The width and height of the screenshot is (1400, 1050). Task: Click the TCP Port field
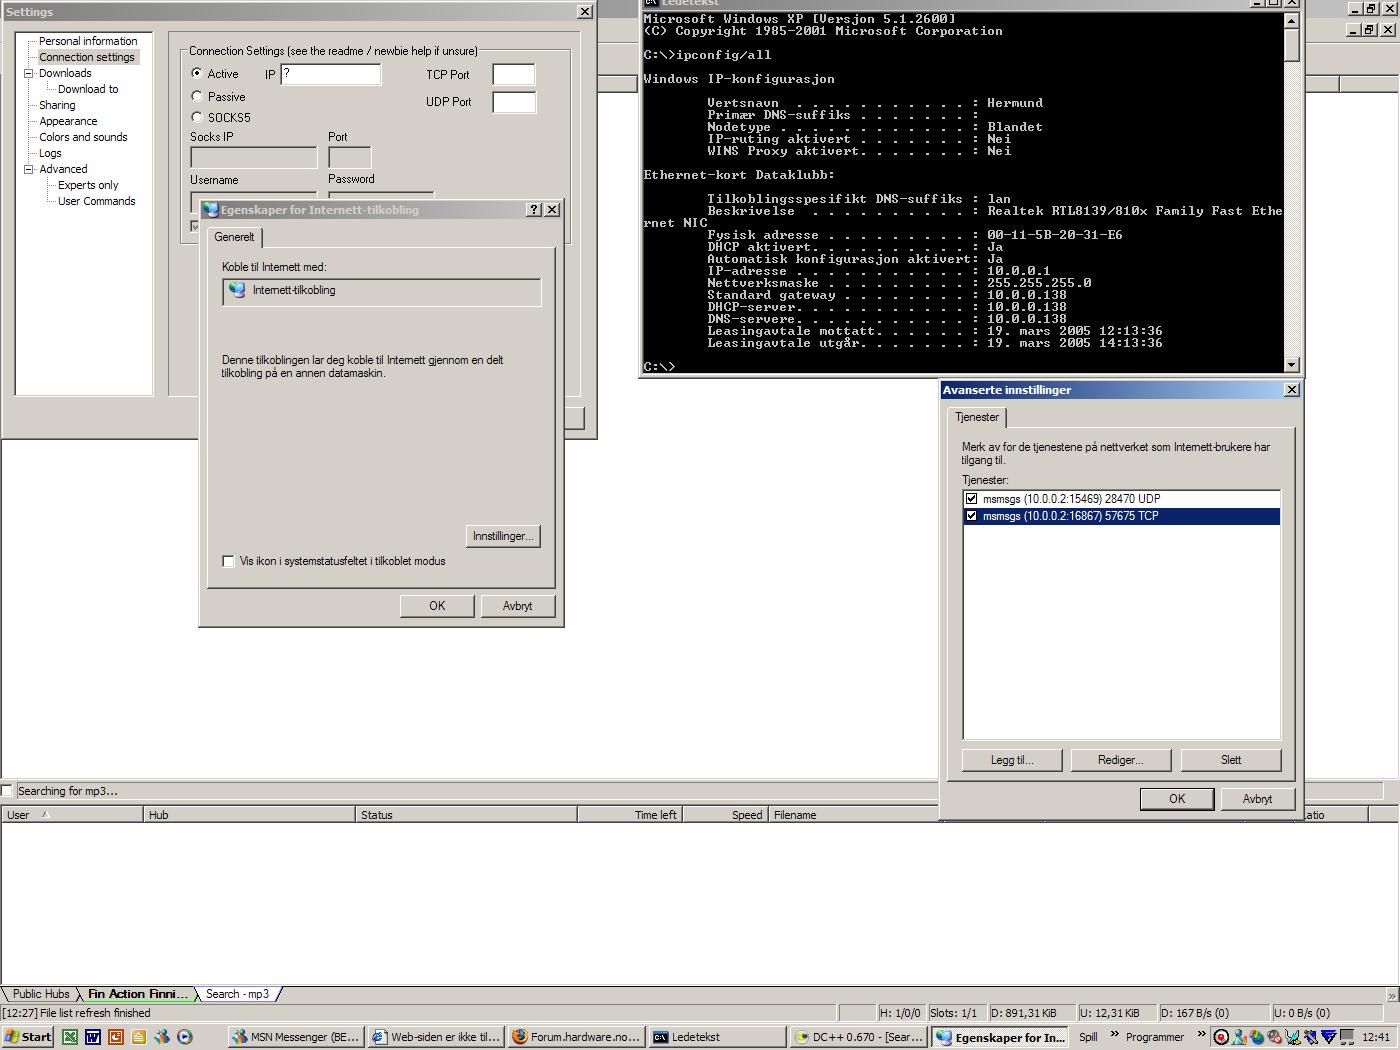pos(514,75)
